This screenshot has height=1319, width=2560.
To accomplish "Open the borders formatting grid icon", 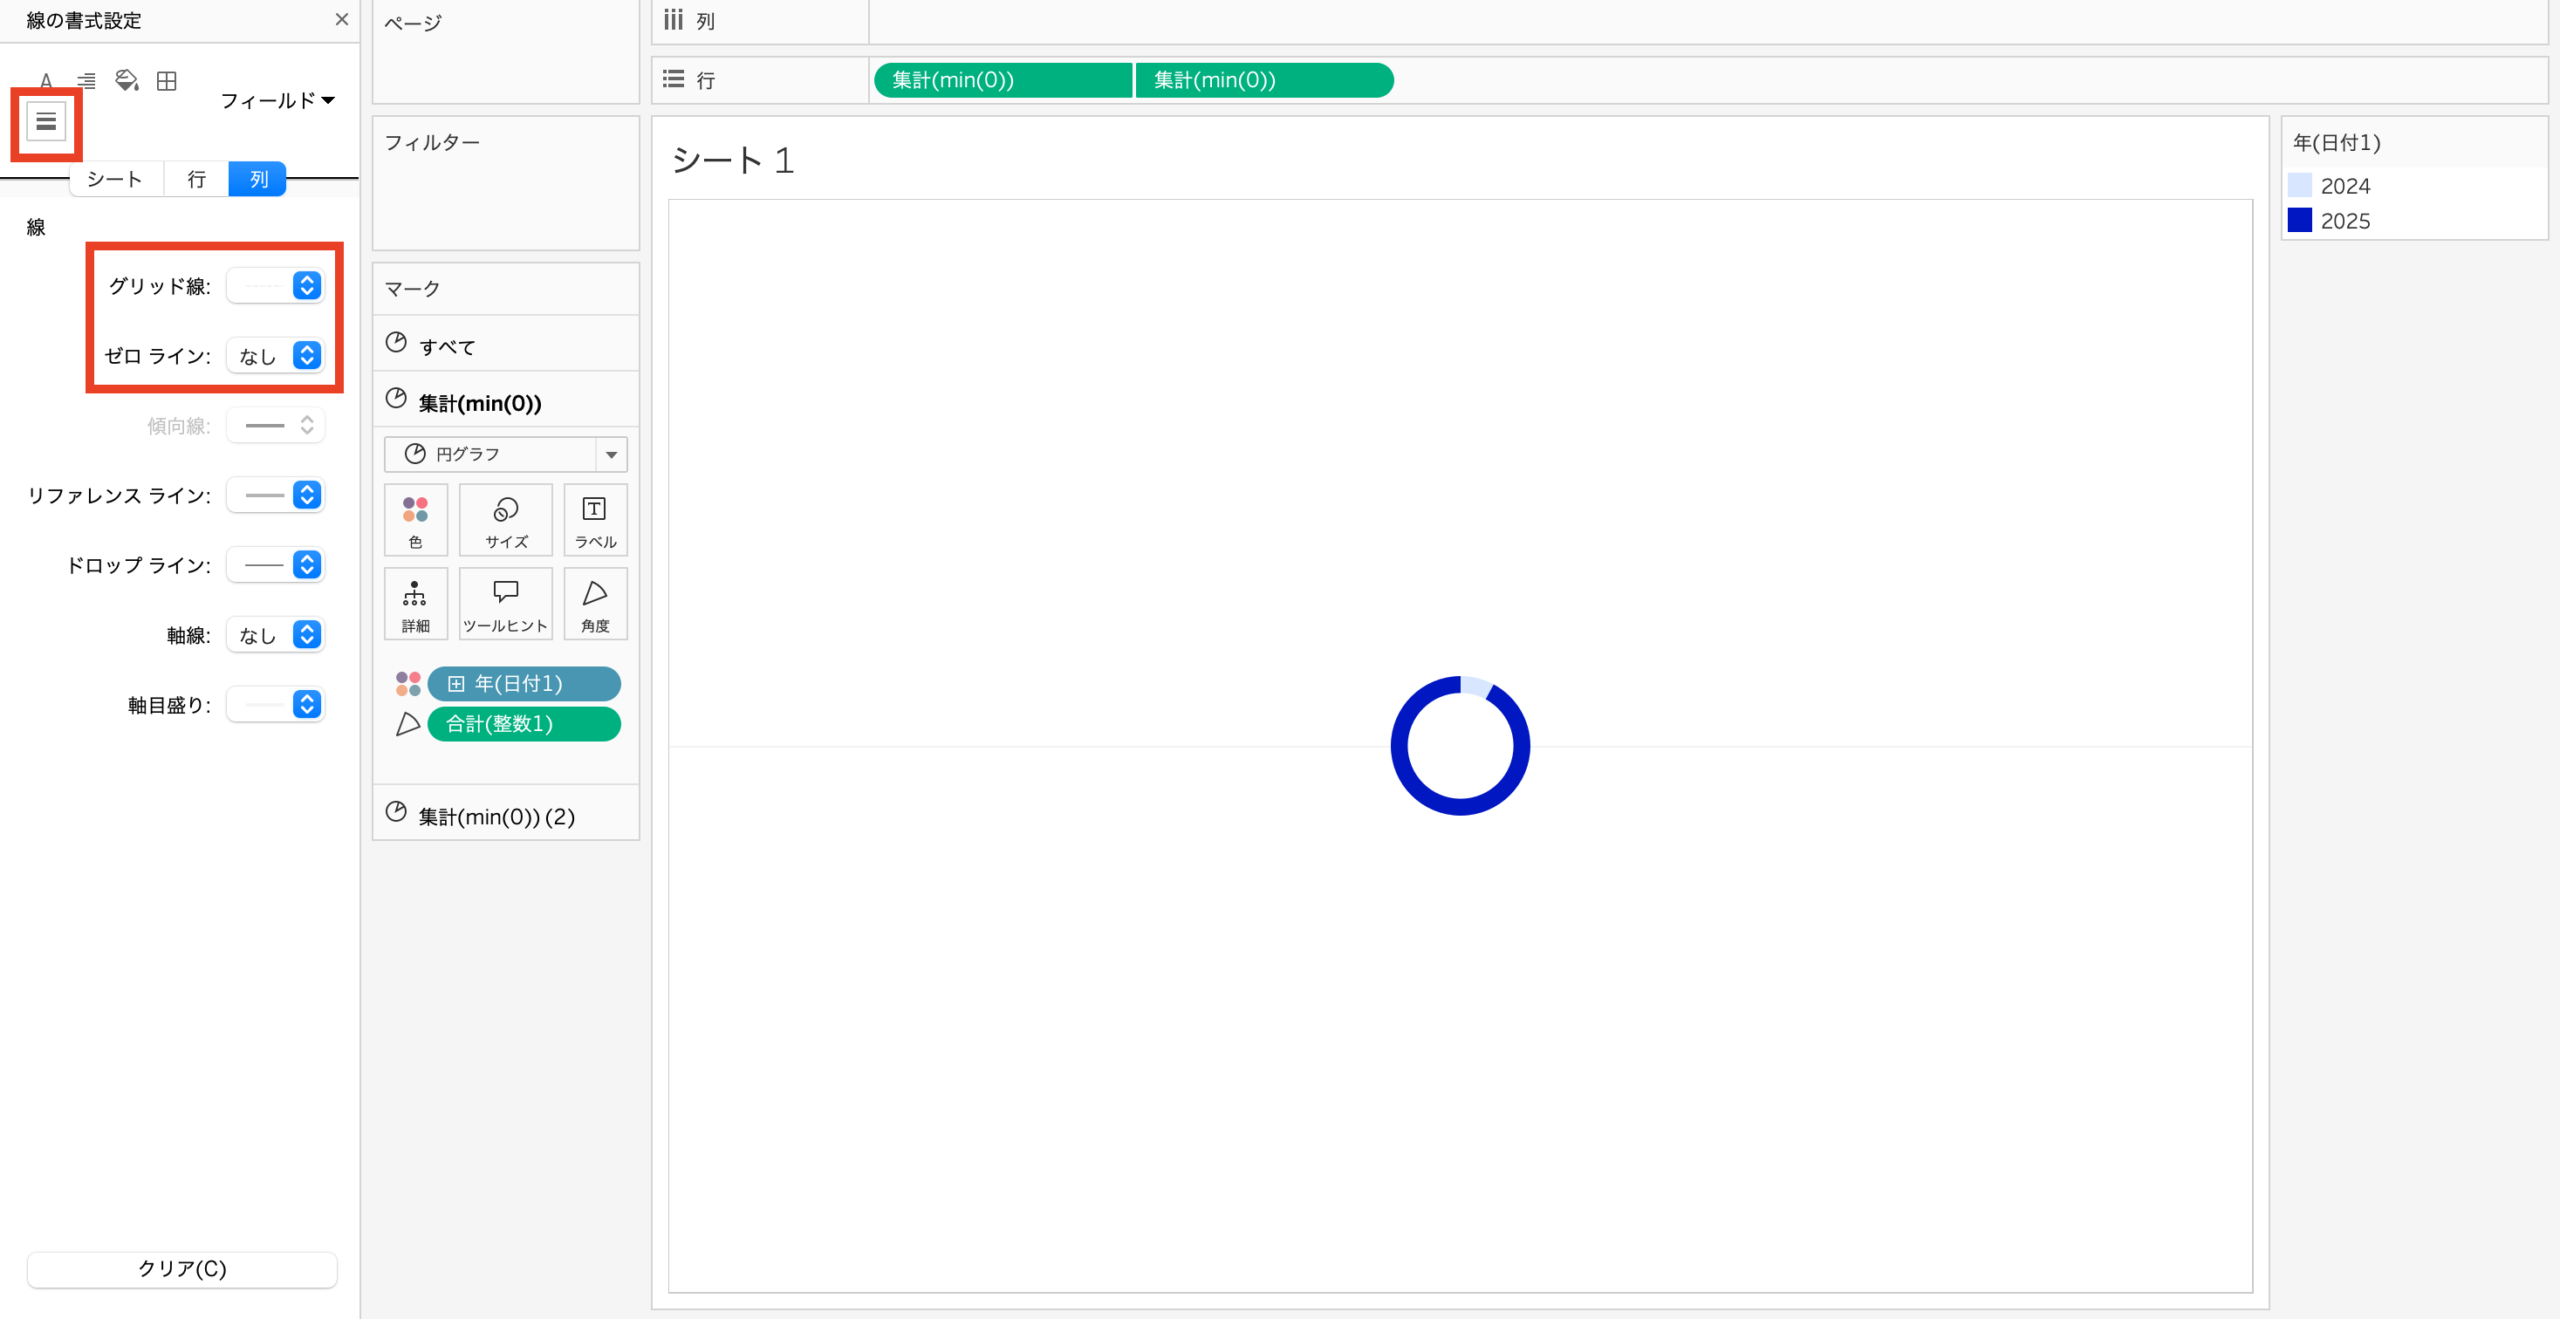I will [167, 80].
